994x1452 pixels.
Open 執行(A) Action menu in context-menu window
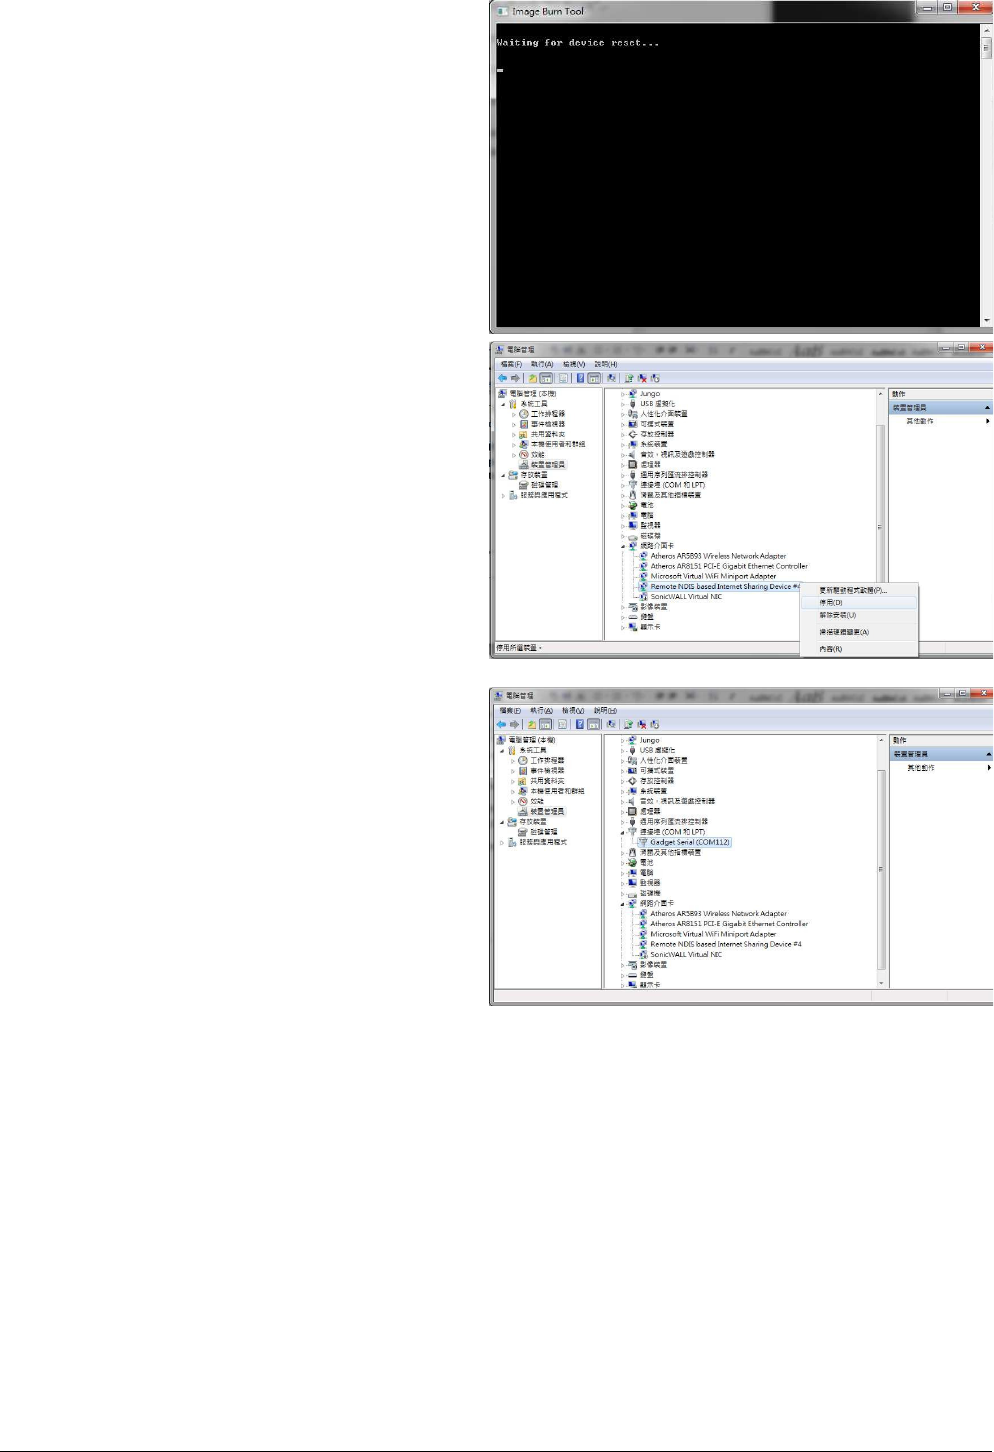coord(542,364)
